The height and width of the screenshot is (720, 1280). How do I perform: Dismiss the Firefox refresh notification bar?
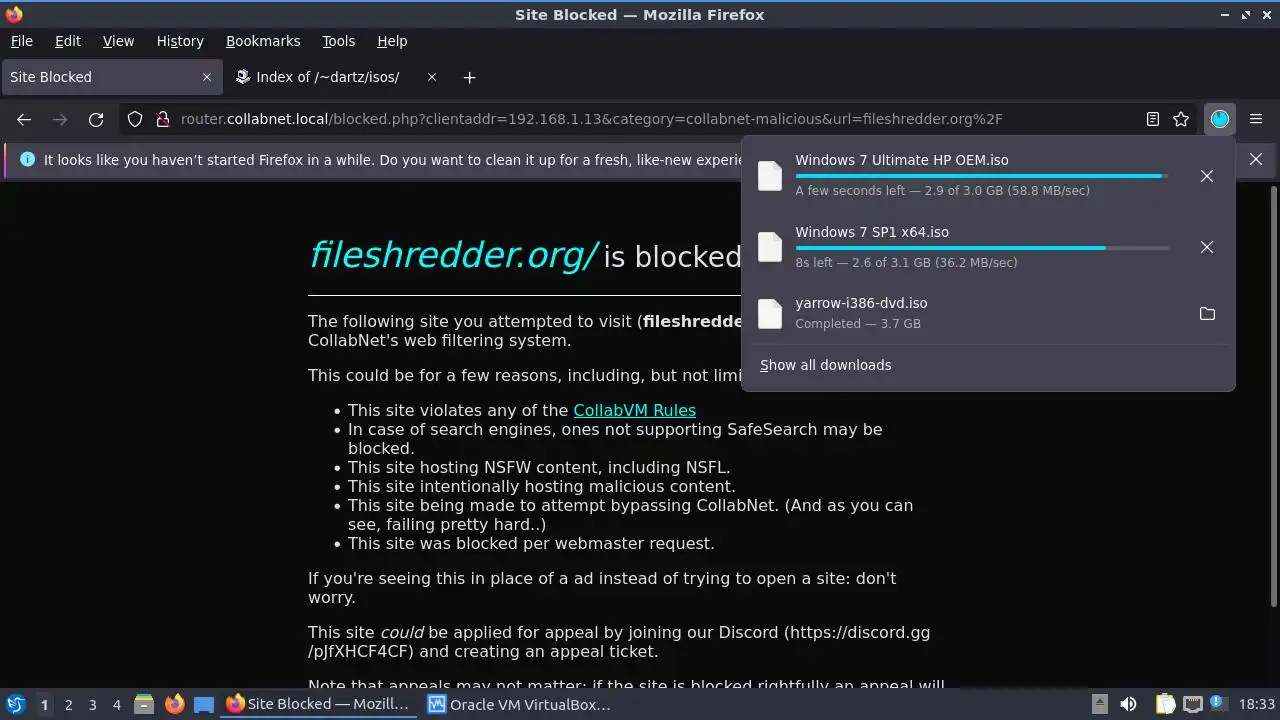coord(1256,159)
